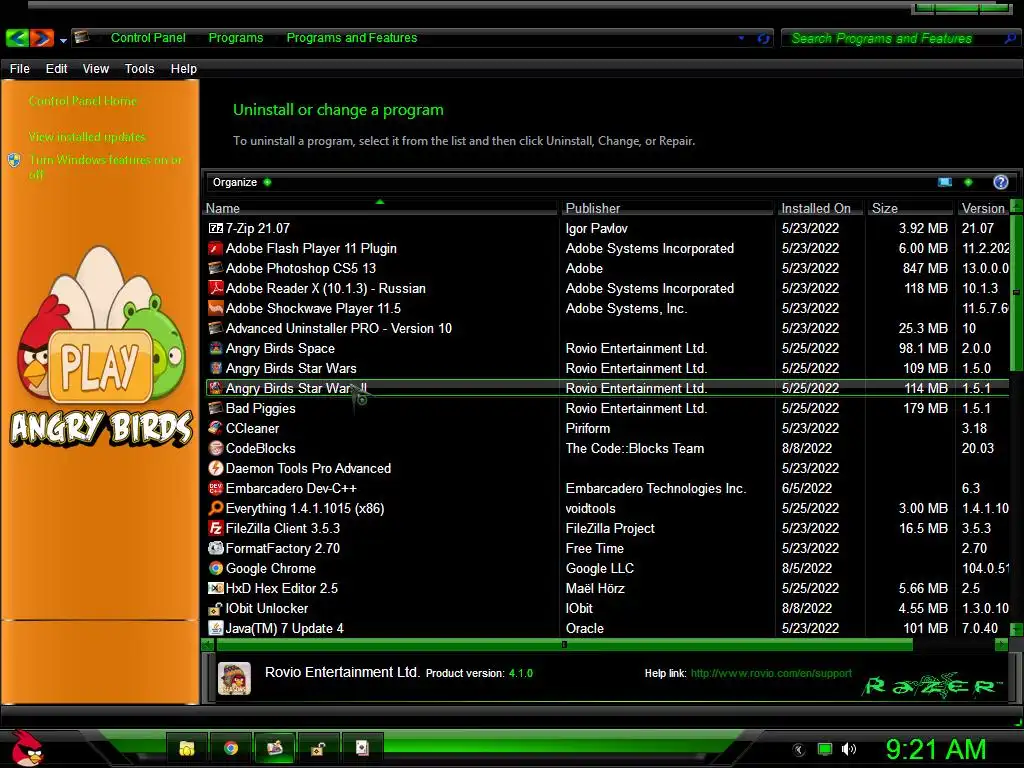The width and height of the screenshot is (1024, 768).
Task: Click 847 MB size of Photoshop
Action: tap(925, 268)
